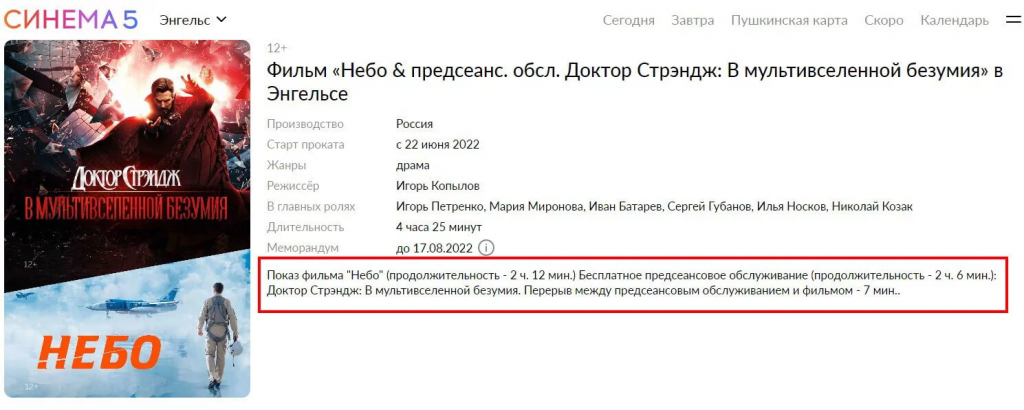Open the Скоро upcoming films section
Viewport: 1024px width, 410px height.
884,20
